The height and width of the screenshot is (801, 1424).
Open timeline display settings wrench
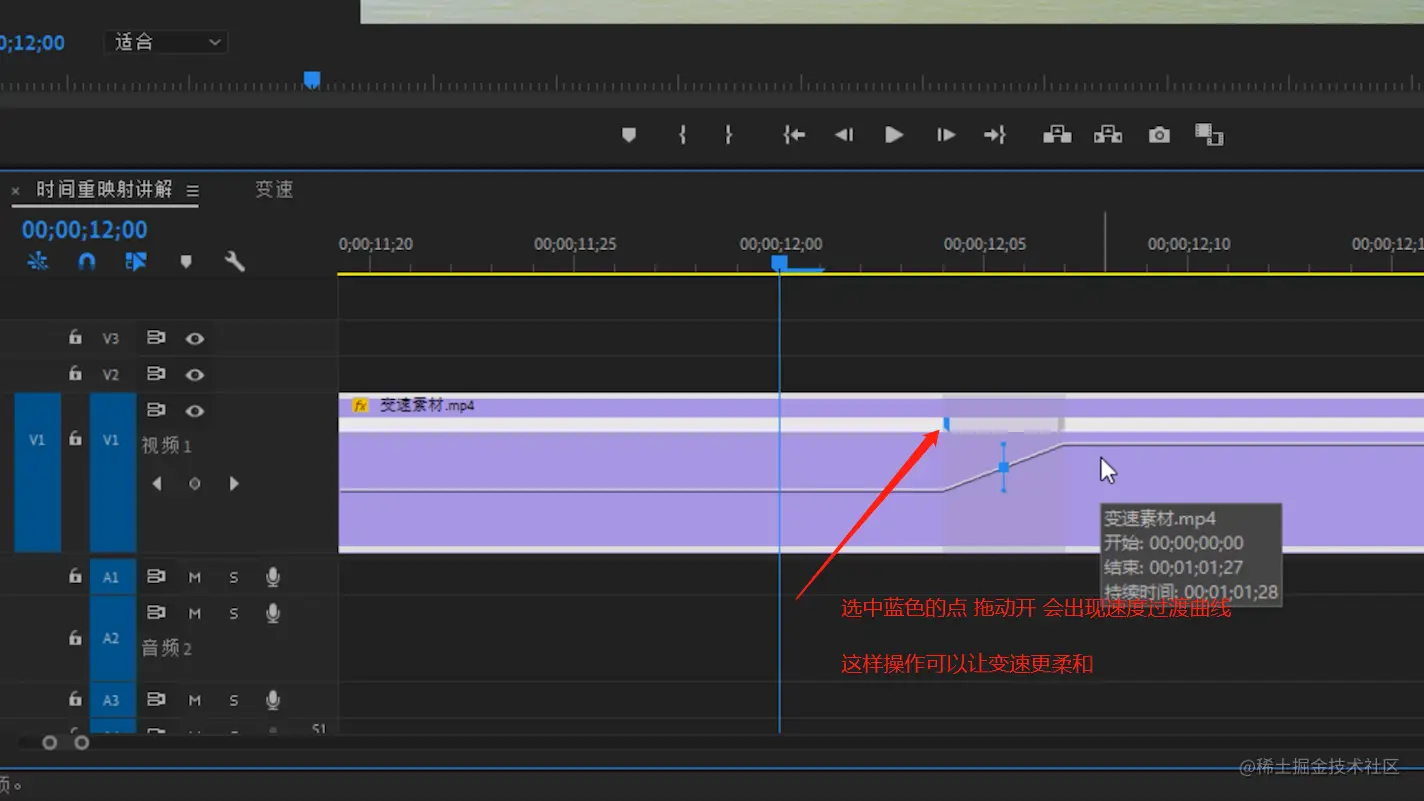point(235,262)
